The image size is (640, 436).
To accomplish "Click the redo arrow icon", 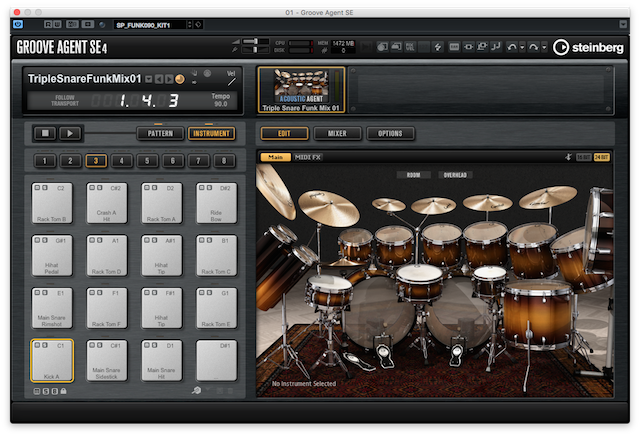I will pos(533,47).
